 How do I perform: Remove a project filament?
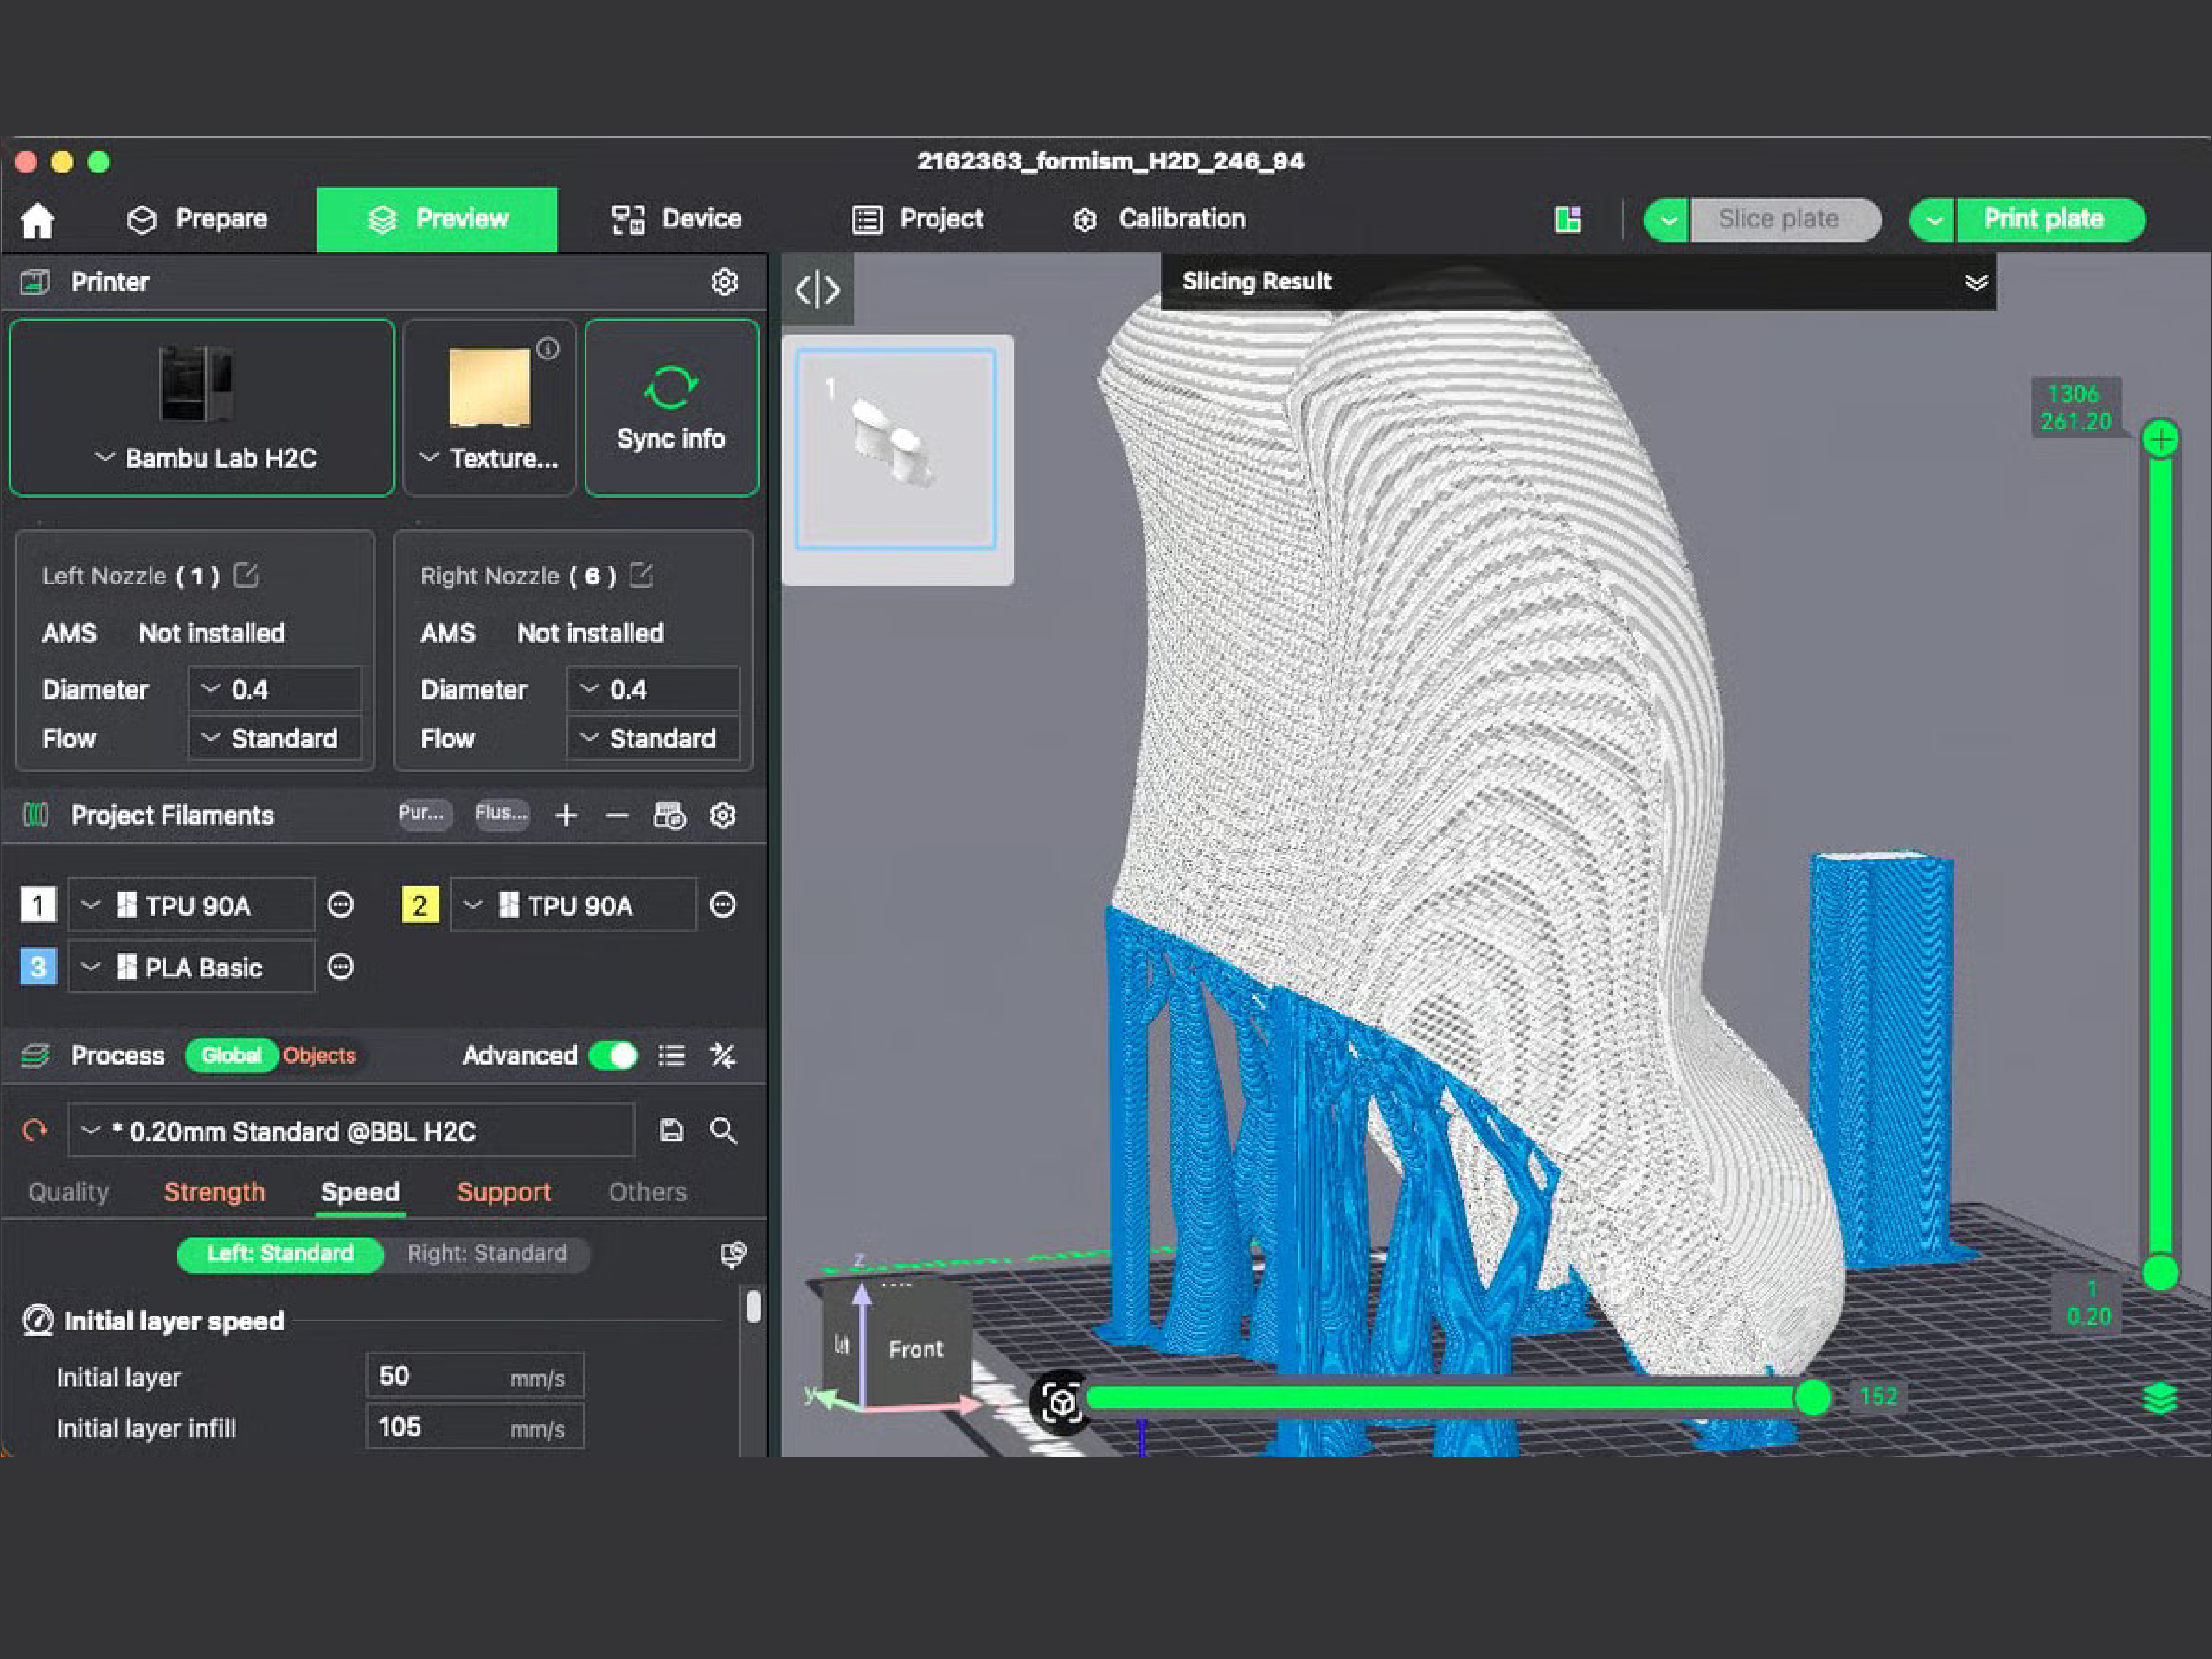617,816
